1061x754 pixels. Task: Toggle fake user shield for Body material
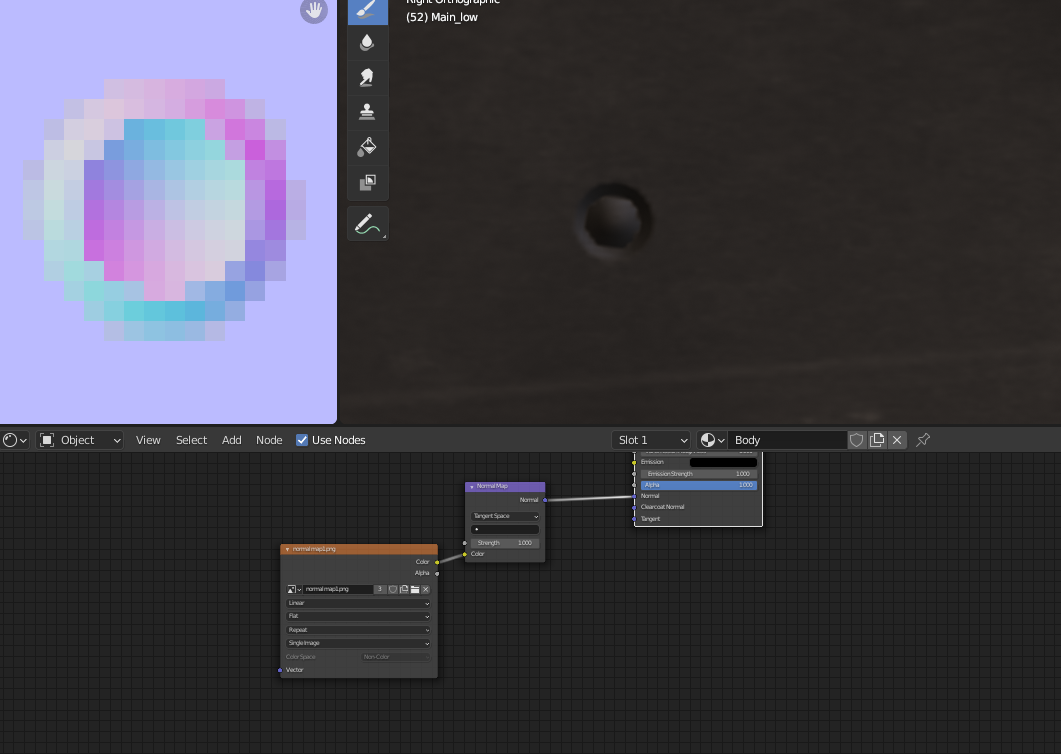pos(857,440)
